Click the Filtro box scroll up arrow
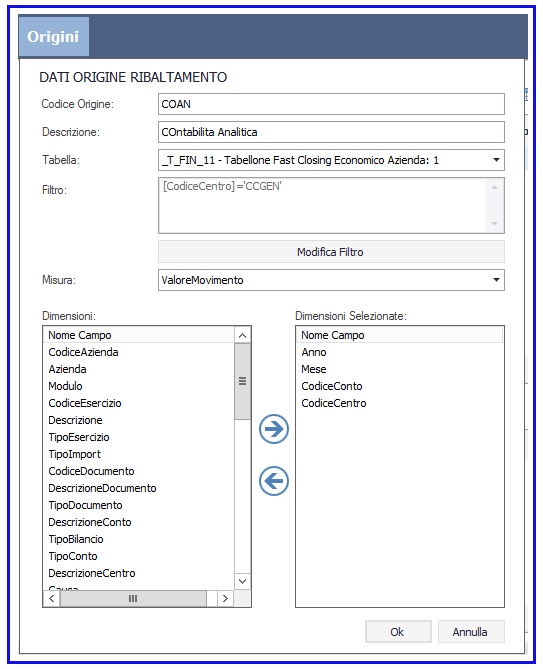The height and width of the screenshot is (669, 543). [x=494, y=187]
